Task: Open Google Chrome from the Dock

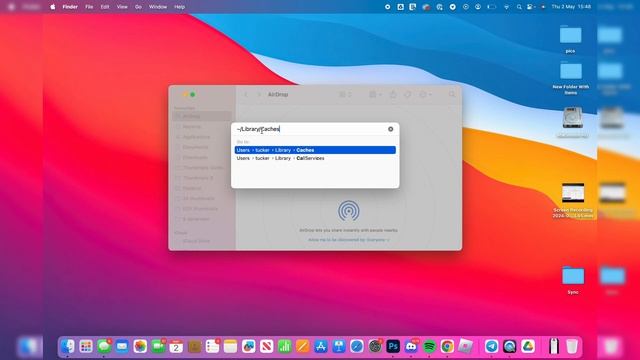Action: coord(447,347)
